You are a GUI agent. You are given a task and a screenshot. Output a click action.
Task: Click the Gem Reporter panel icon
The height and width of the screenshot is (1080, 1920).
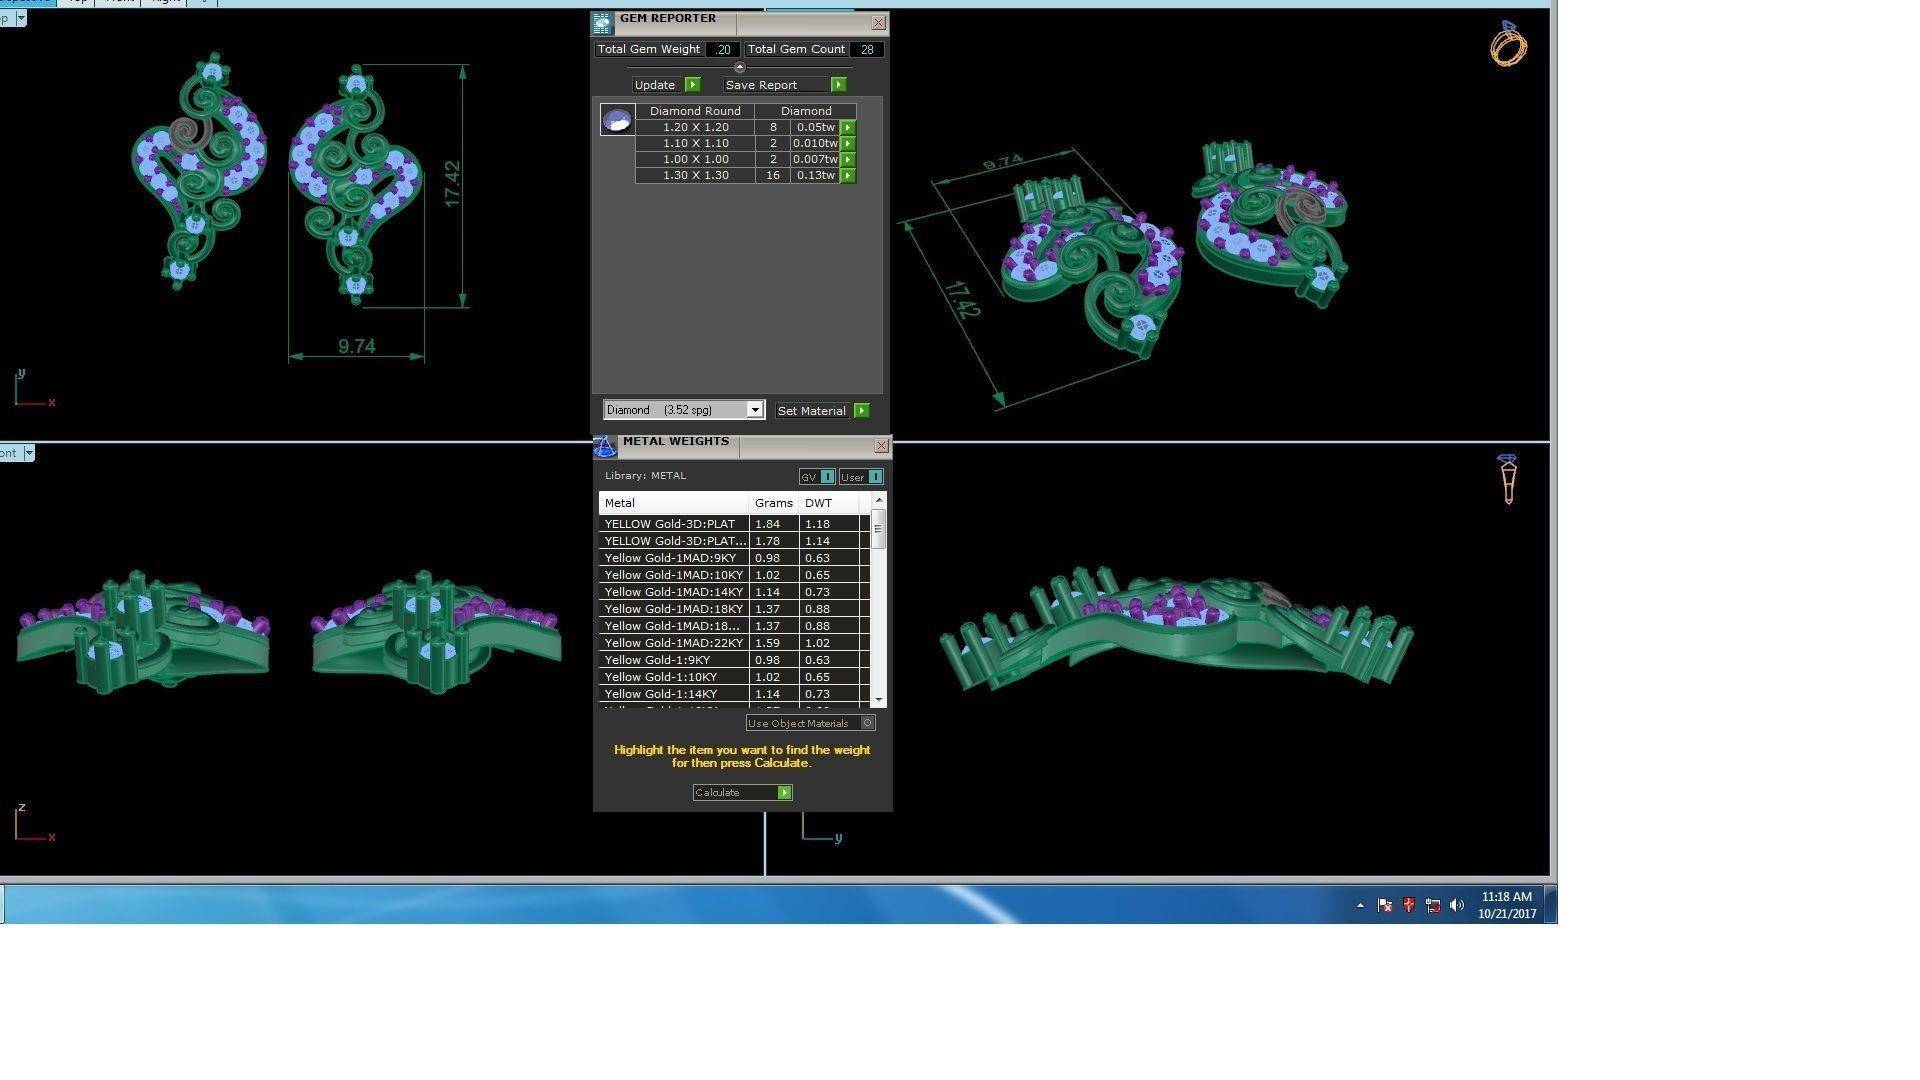602,23
